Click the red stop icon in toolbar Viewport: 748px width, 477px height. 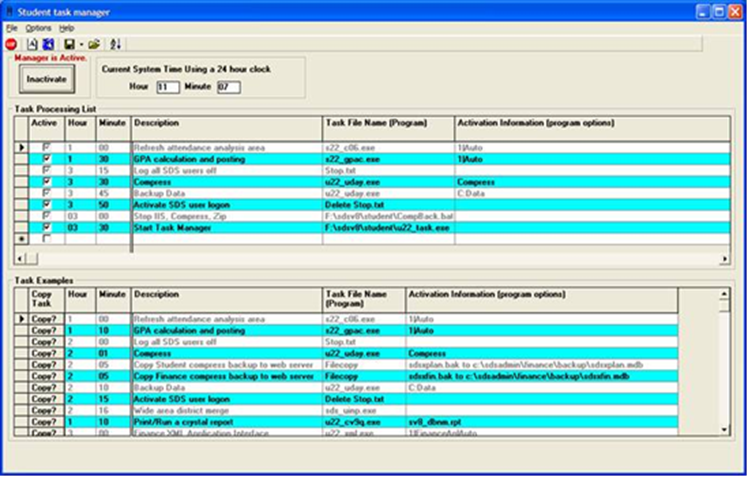pyautogui.click(x=11, y=44)
